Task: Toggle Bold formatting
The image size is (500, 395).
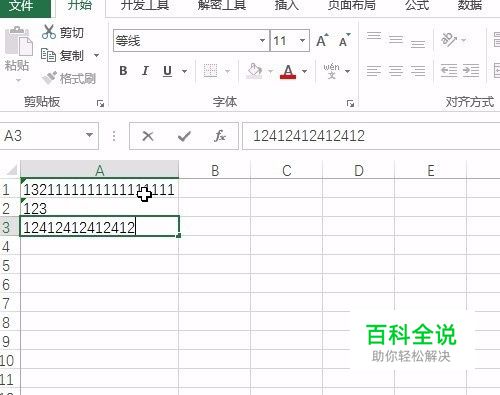Action: pyautogui.click(x=123, y=71)
